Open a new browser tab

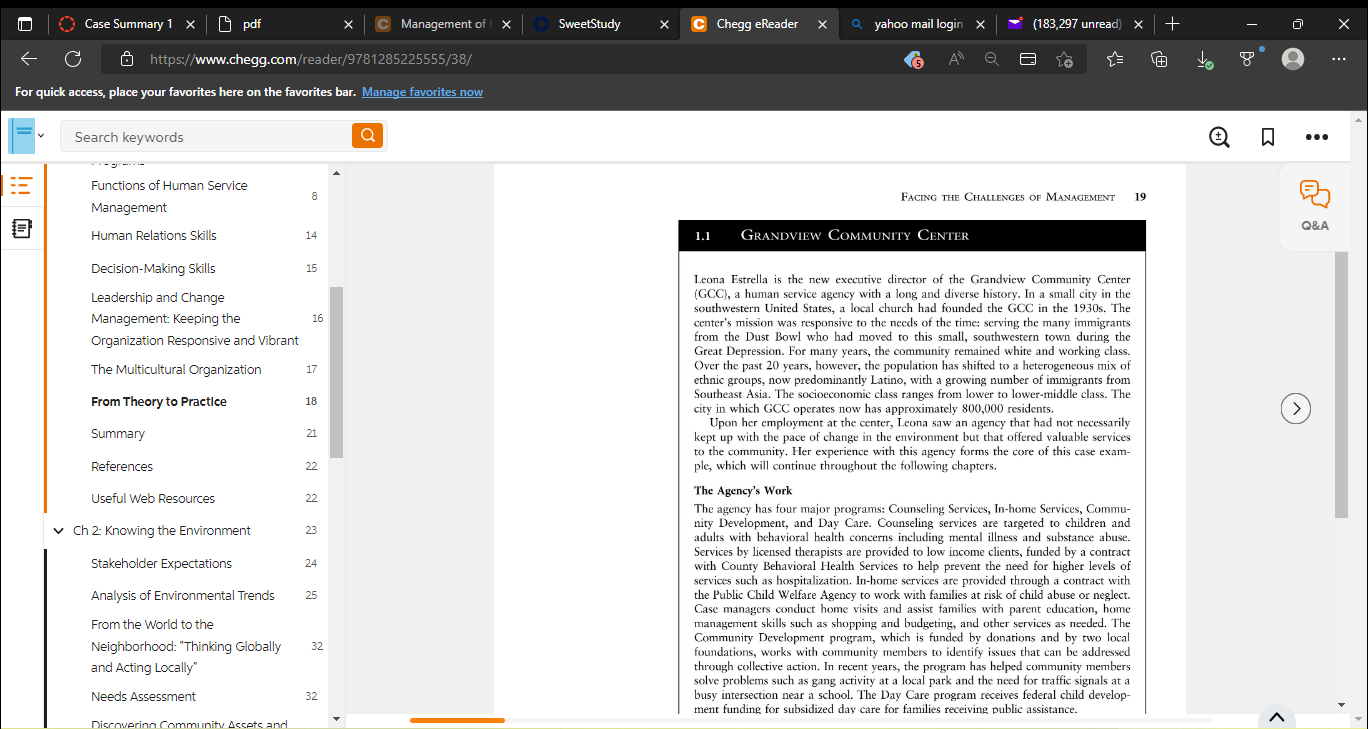click(x=1173, y=24)
